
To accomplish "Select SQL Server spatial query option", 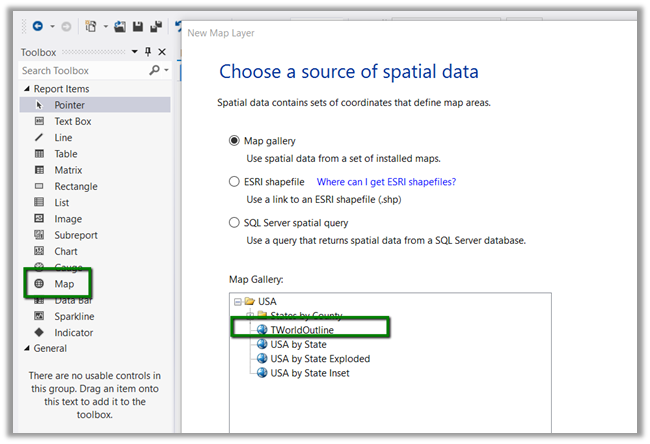I will click(x=235, y=223).
